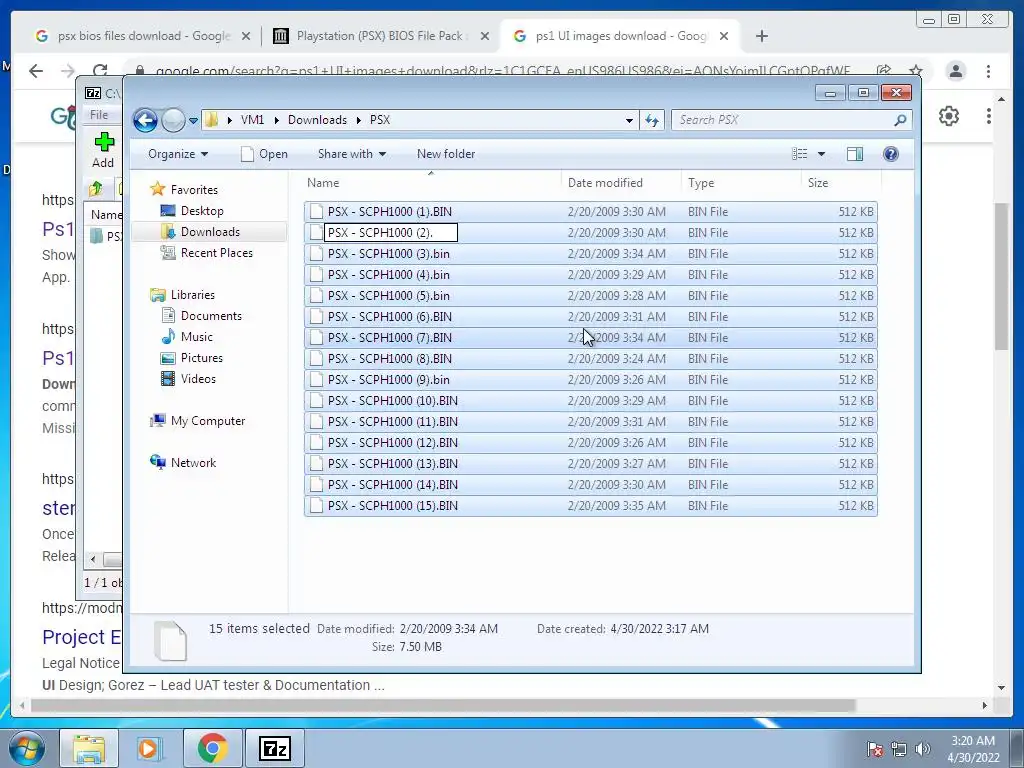Click New folder in toolbar

click(x=446, y=154)
